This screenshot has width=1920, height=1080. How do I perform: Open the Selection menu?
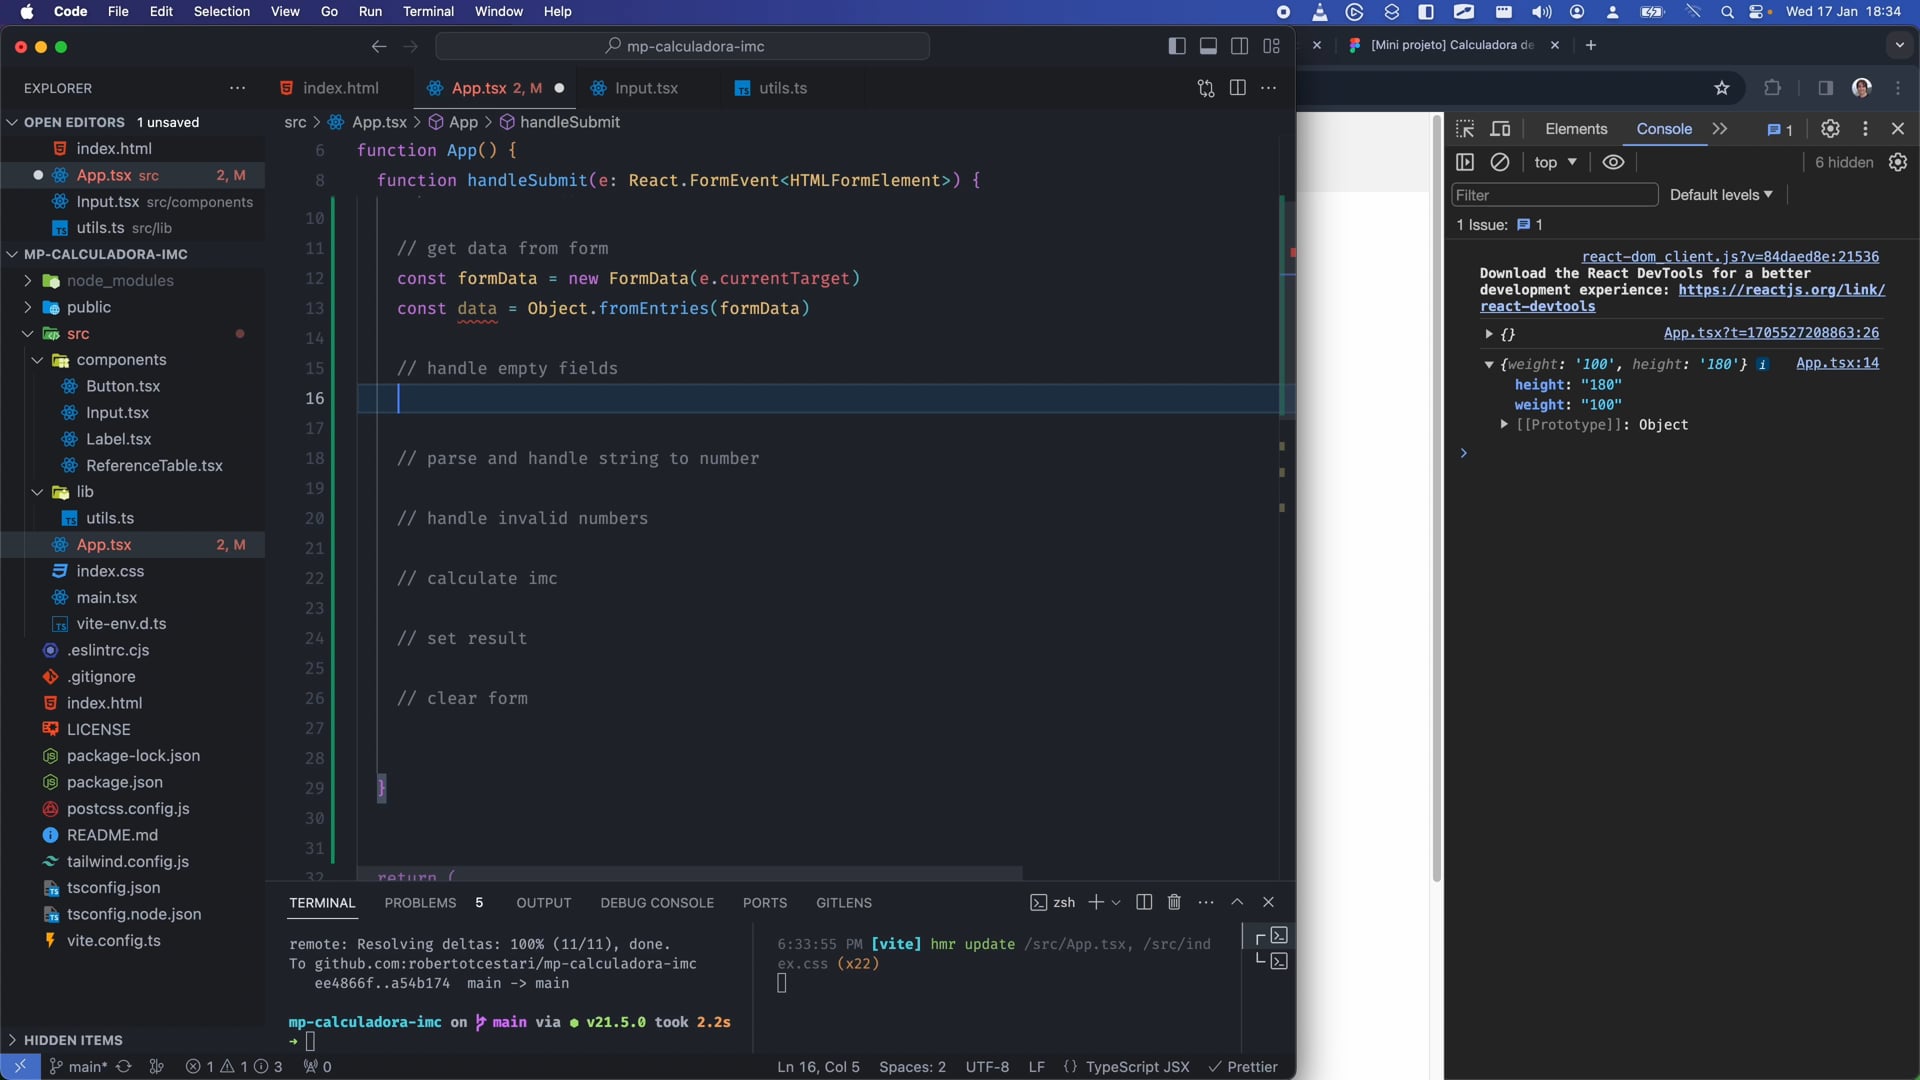tap(221, 11)
